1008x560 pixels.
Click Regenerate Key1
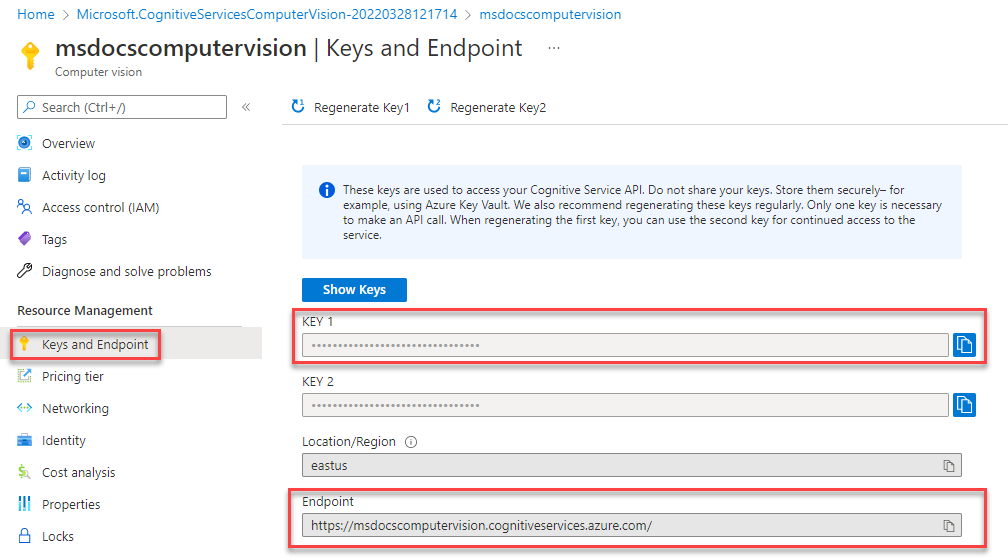click(350, 107)
